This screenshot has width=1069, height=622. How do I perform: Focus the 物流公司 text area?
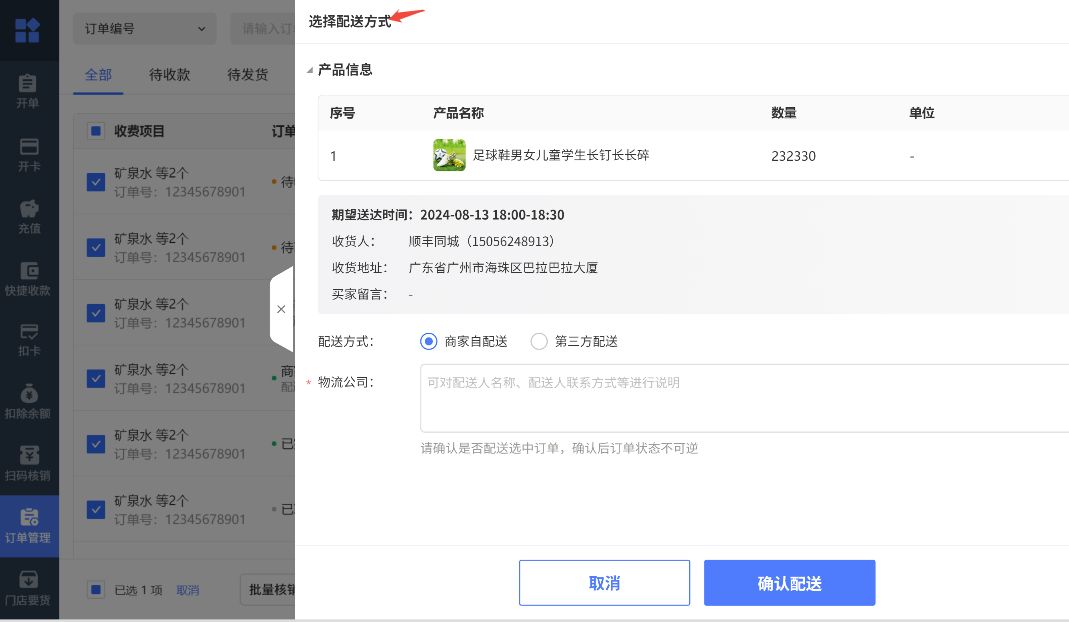(x=744, y=398)
